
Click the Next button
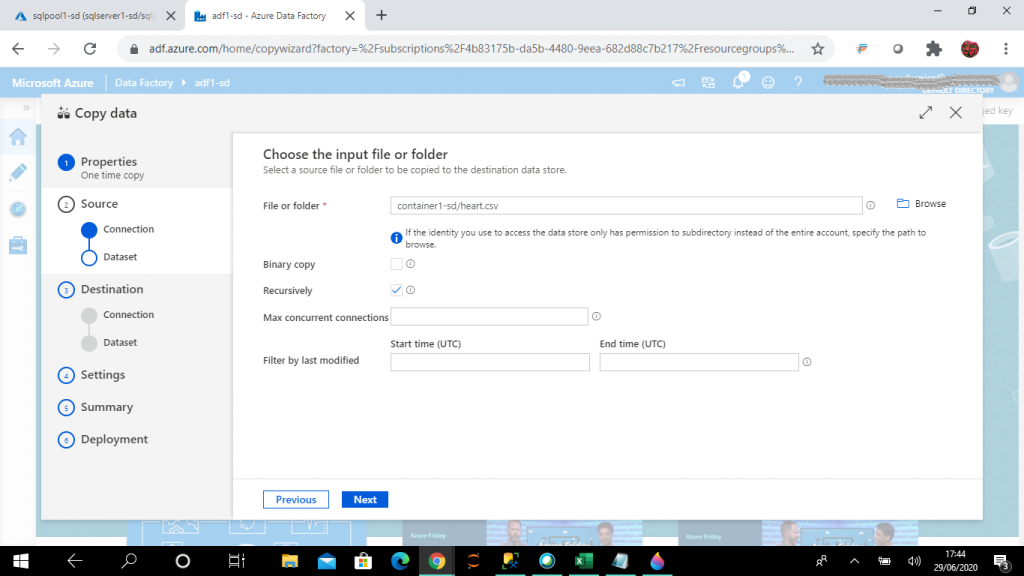(365, 500)
